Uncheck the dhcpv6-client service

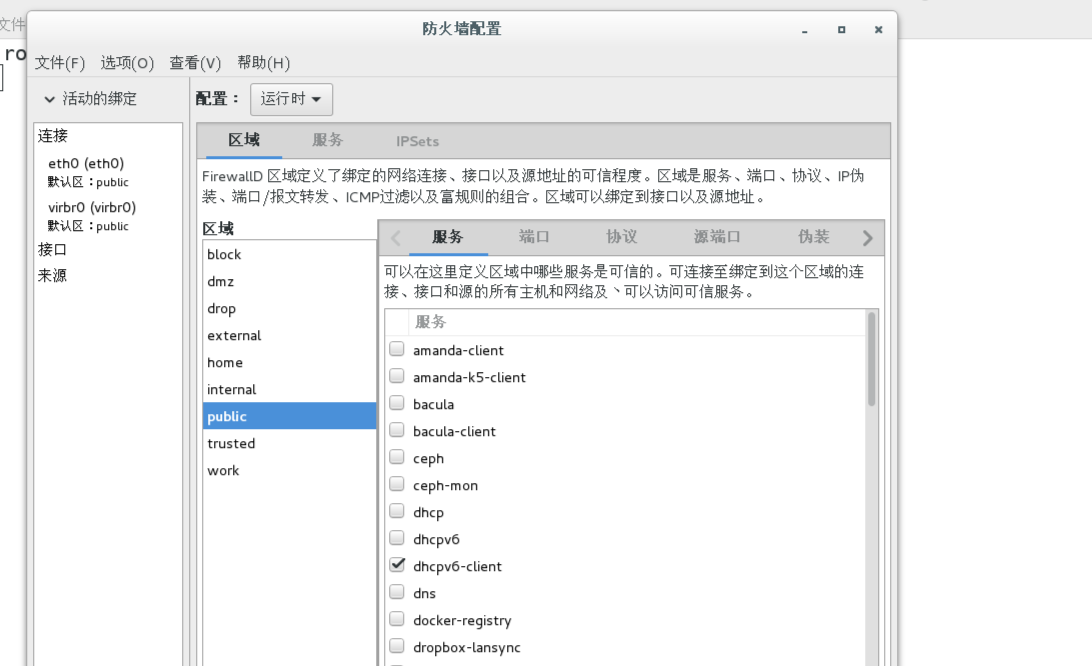pyautogui.click(x=397, y=564)
